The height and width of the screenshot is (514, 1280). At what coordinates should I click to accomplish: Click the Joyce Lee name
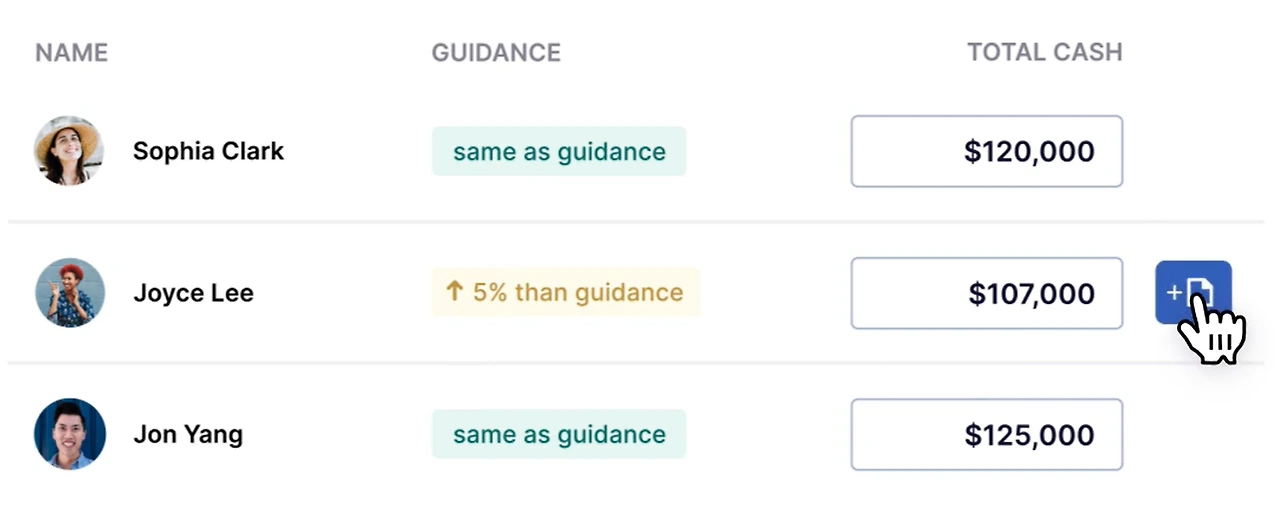click(x=193, y=293)
